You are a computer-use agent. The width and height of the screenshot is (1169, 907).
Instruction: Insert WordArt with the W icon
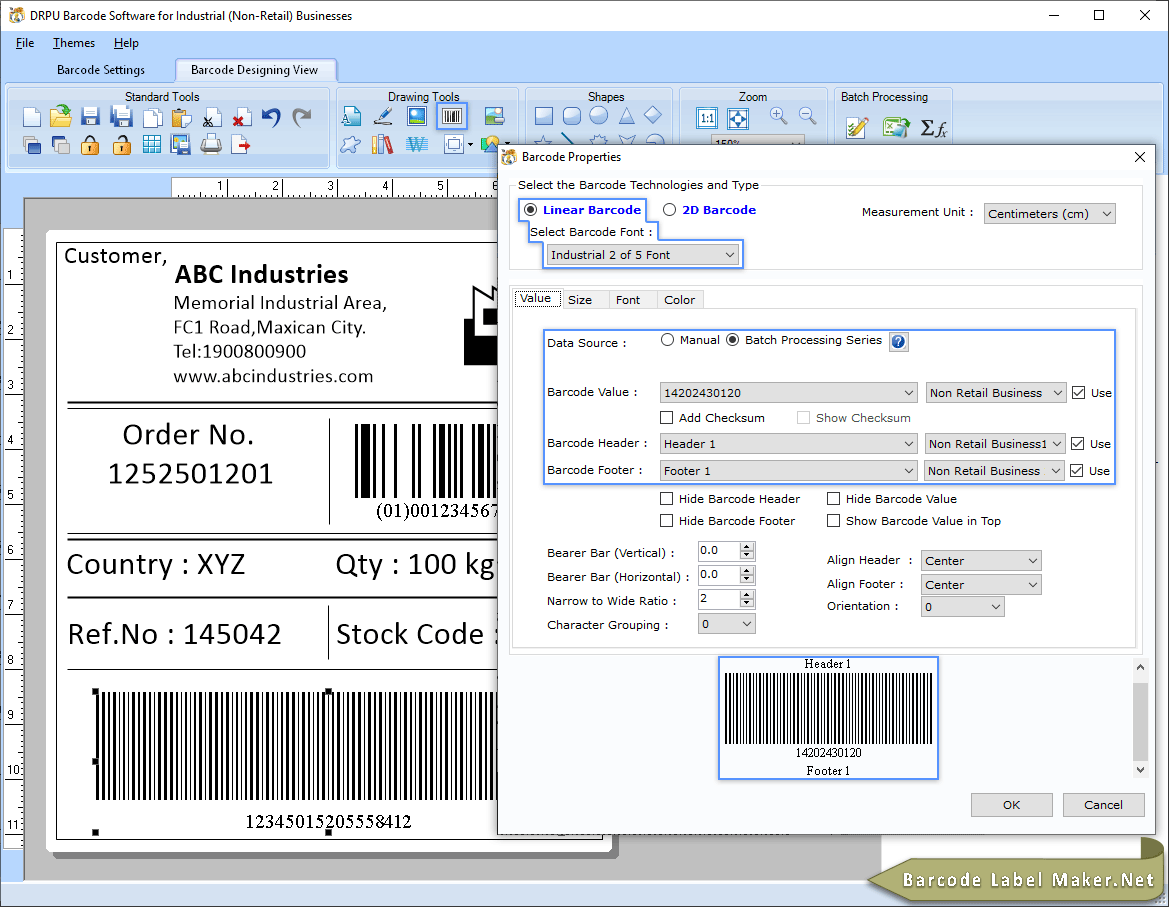click(417, 144)
